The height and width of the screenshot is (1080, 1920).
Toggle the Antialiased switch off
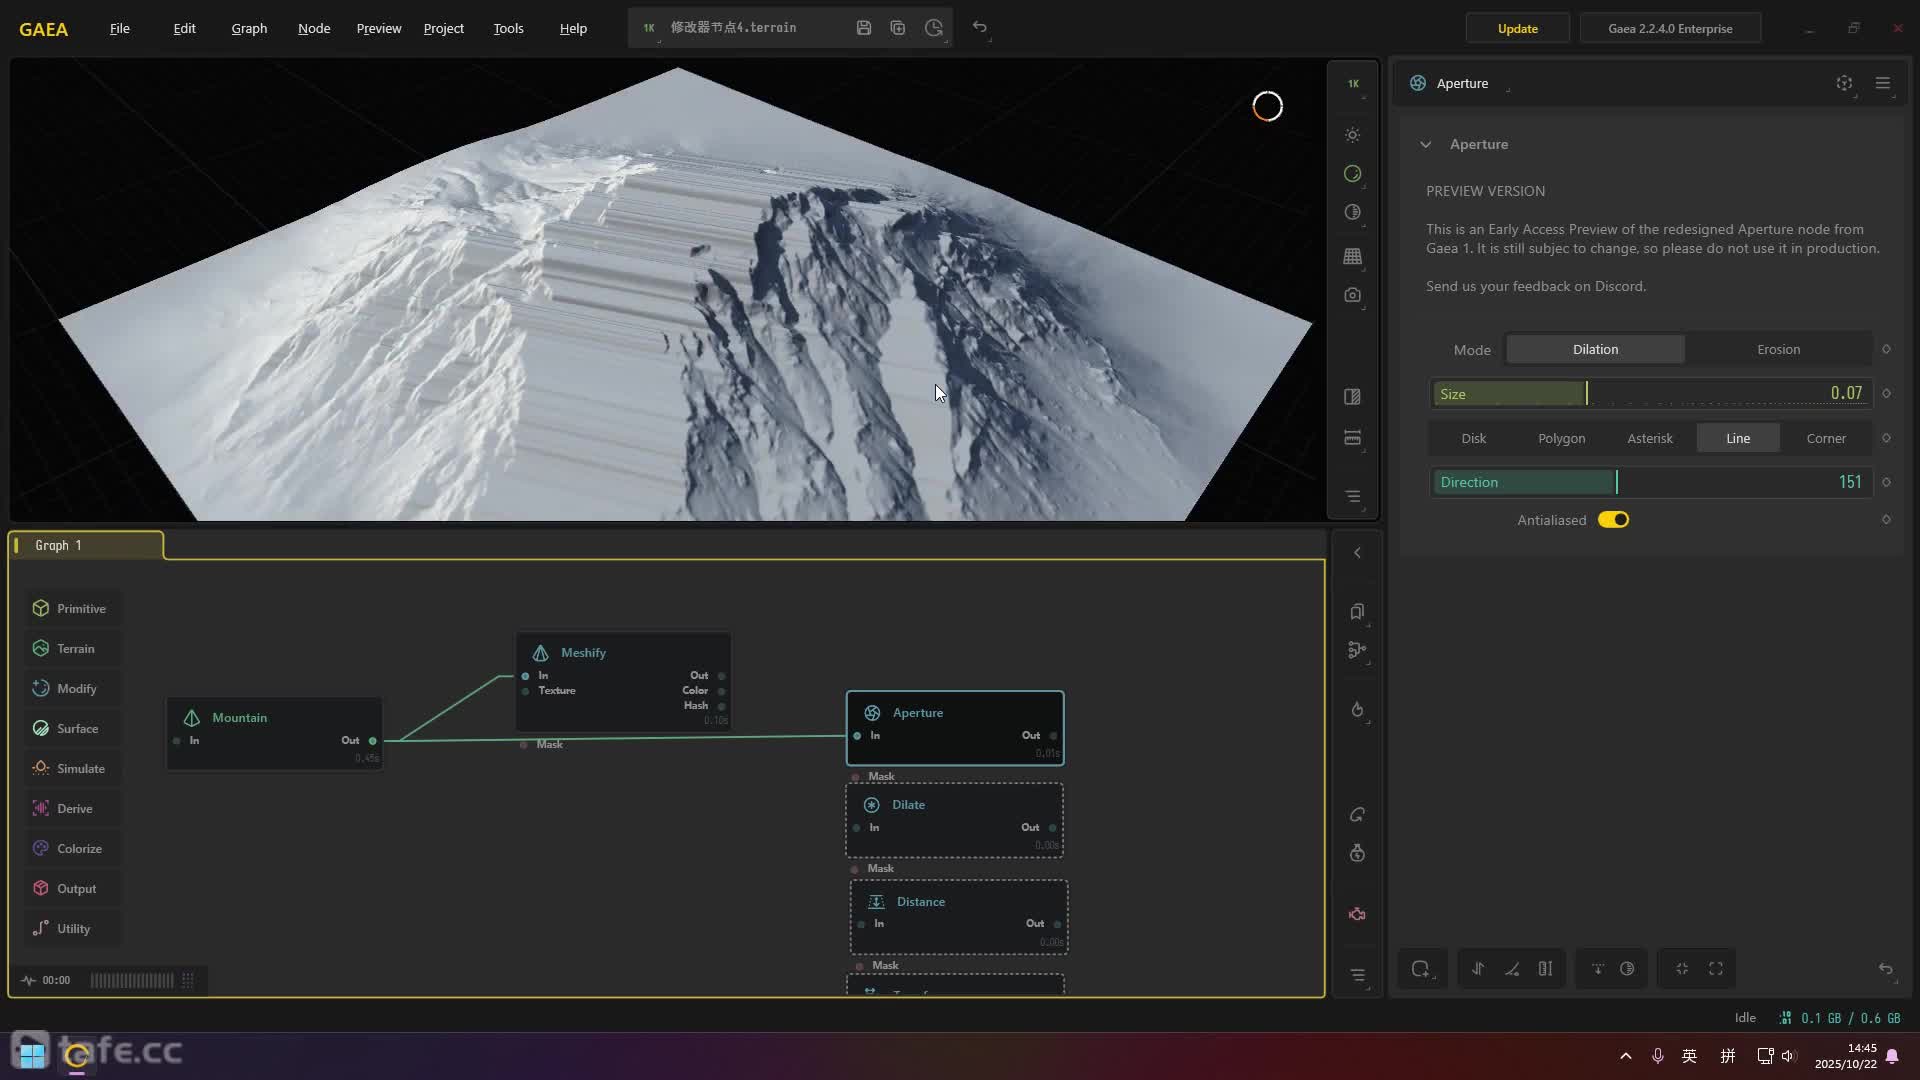click(x=1613, y=520)
